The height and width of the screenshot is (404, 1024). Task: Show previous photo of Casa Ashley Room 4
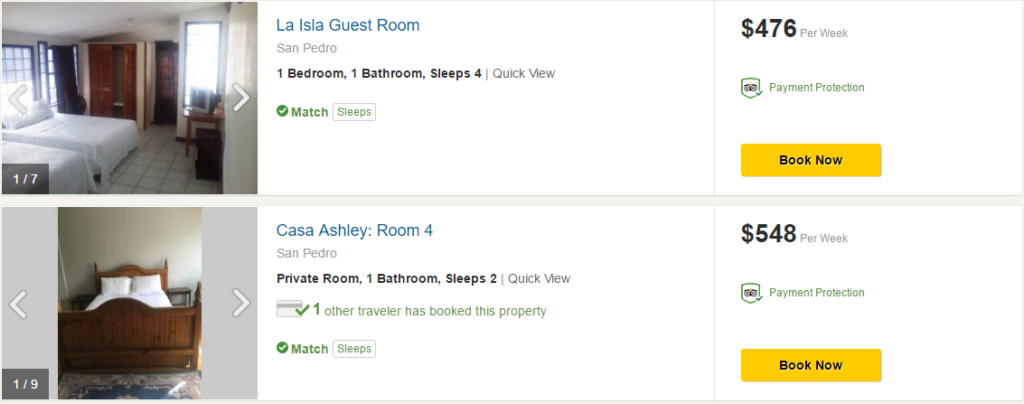click(x=17, y=303)
